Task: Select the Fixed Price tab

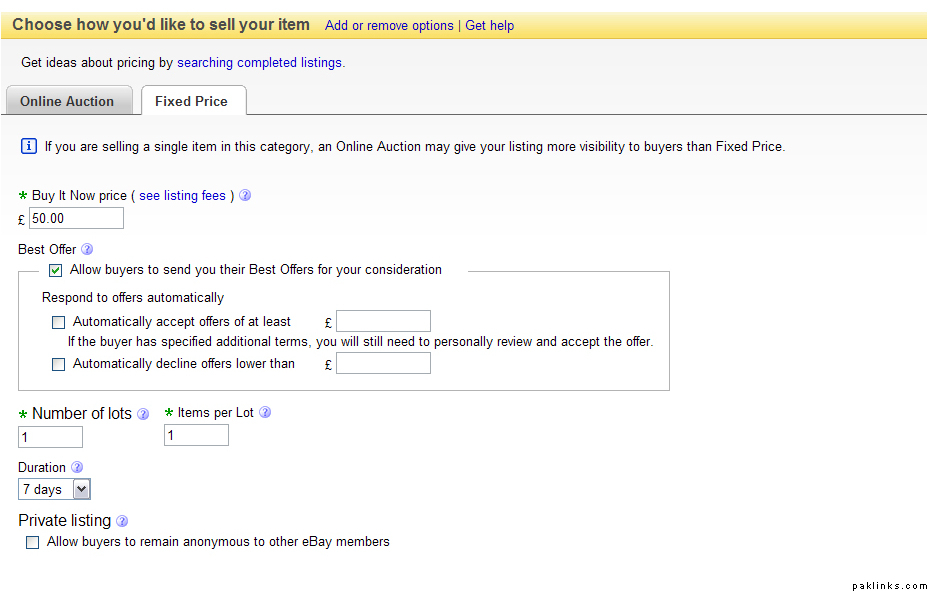Action: pos(191,101)
